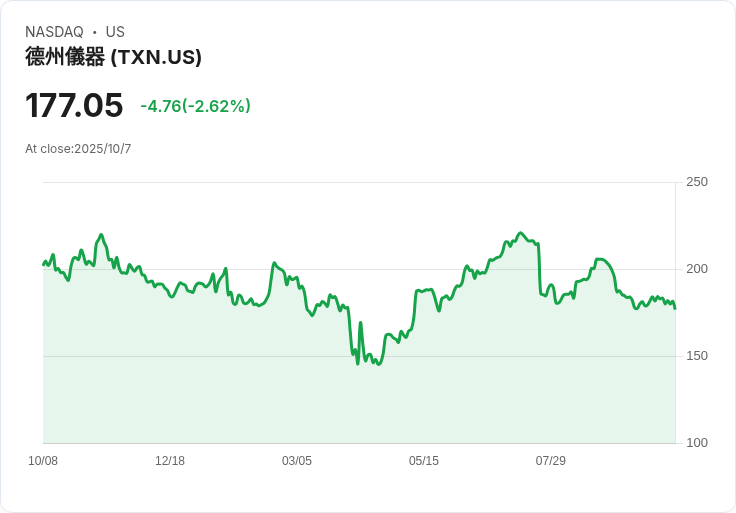Screen dimensions: 736x513
Task: Select the 07/29 date on x-axis
Action: pyautogui.click(x=551, y=461)
